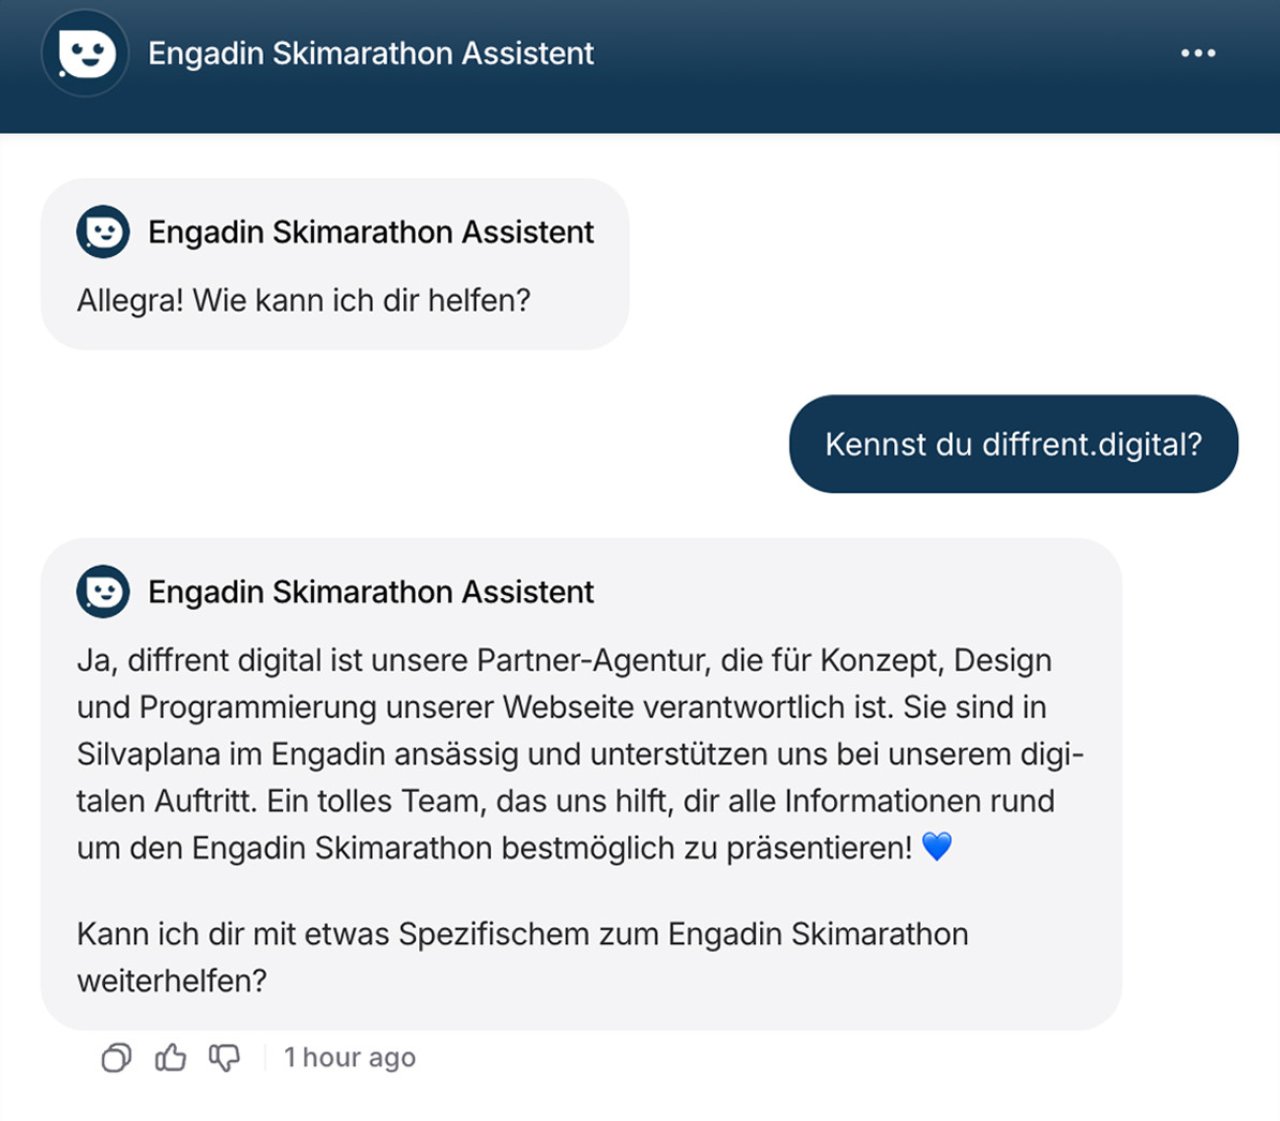Click the blue heart emoji

[937, 847]
